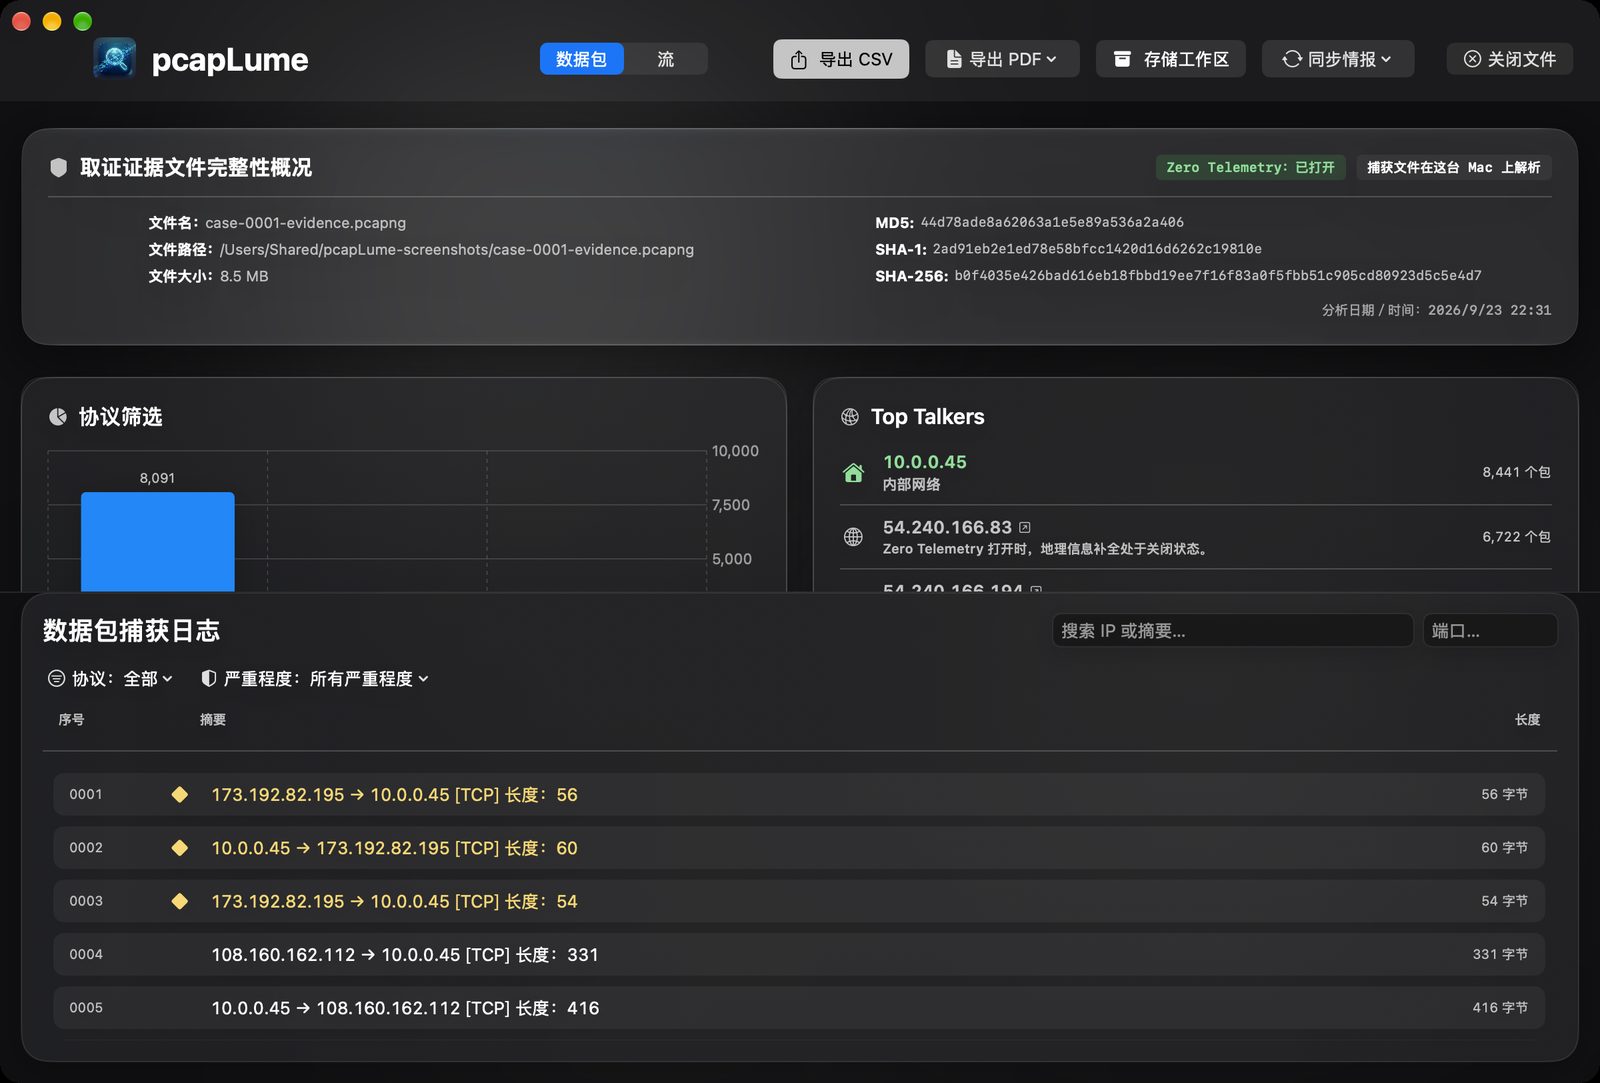The height and width of the screenshot is (1083, 1600).
Task: Expand the 严重程度: 所有严重程度 dropdown
Action: (x=315, y=679)
